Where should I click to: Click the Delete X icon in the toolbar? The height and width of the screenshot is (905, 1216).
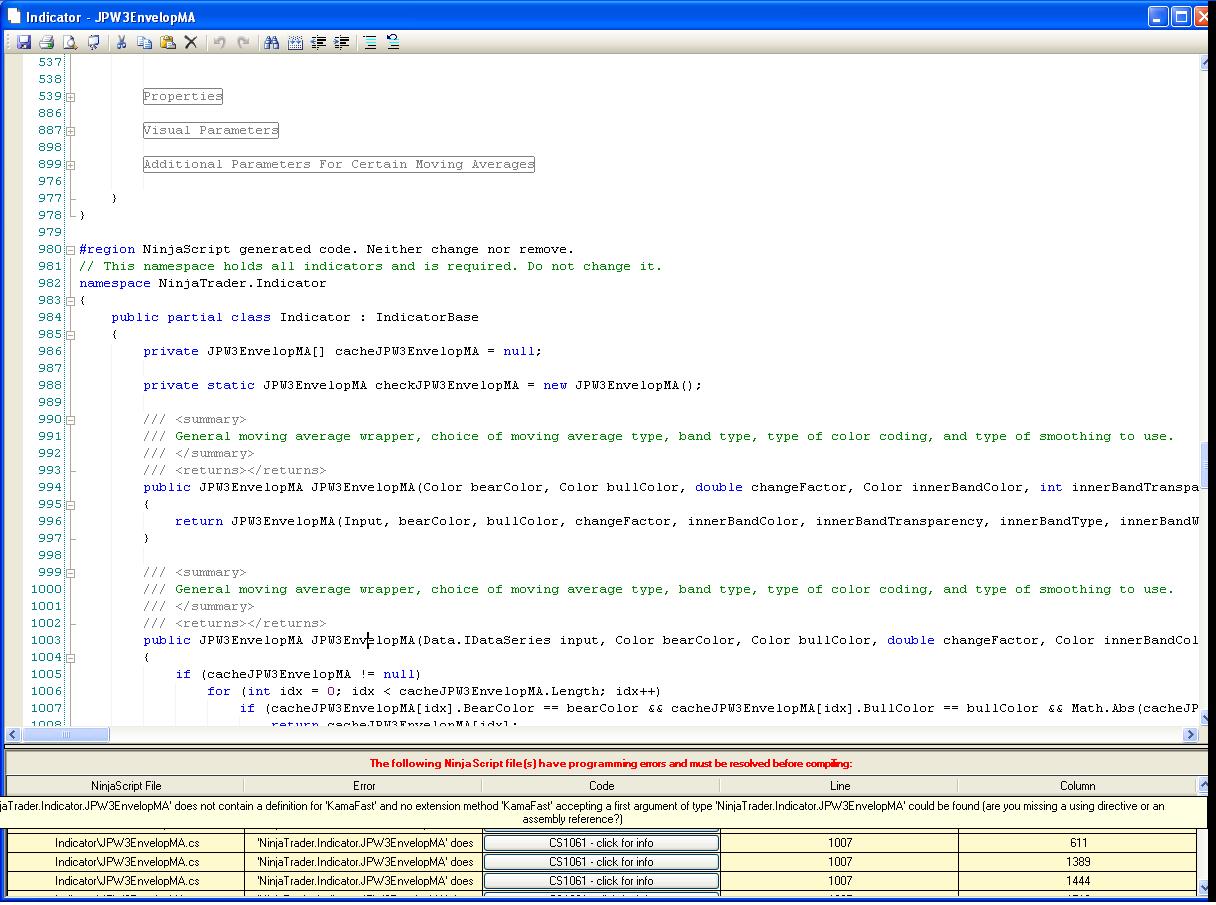190,42
